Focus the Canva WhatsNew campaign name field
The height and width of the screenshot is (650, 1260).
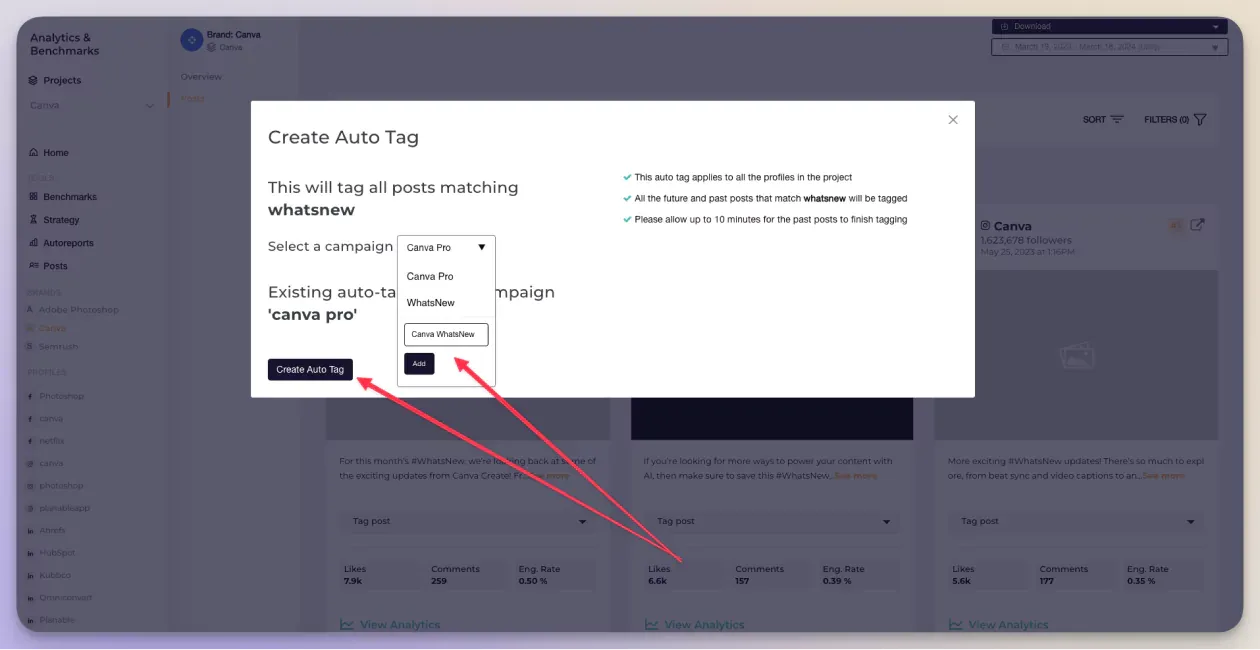(x=446, y=334)
